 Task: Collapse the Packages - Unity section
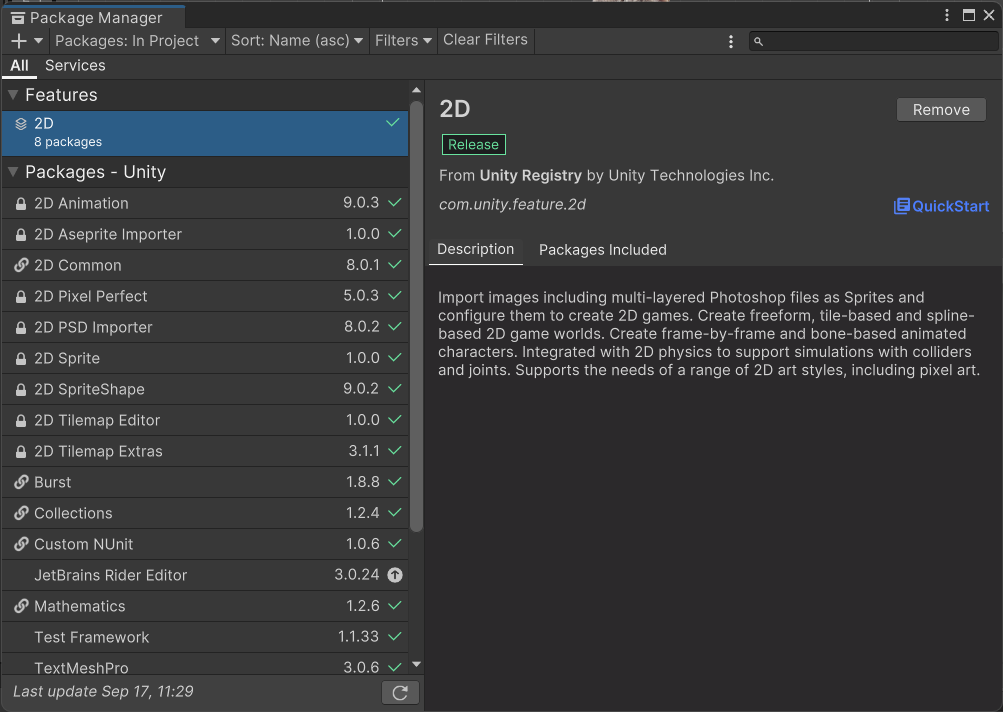pyautogui.click(x=13, y=172)
